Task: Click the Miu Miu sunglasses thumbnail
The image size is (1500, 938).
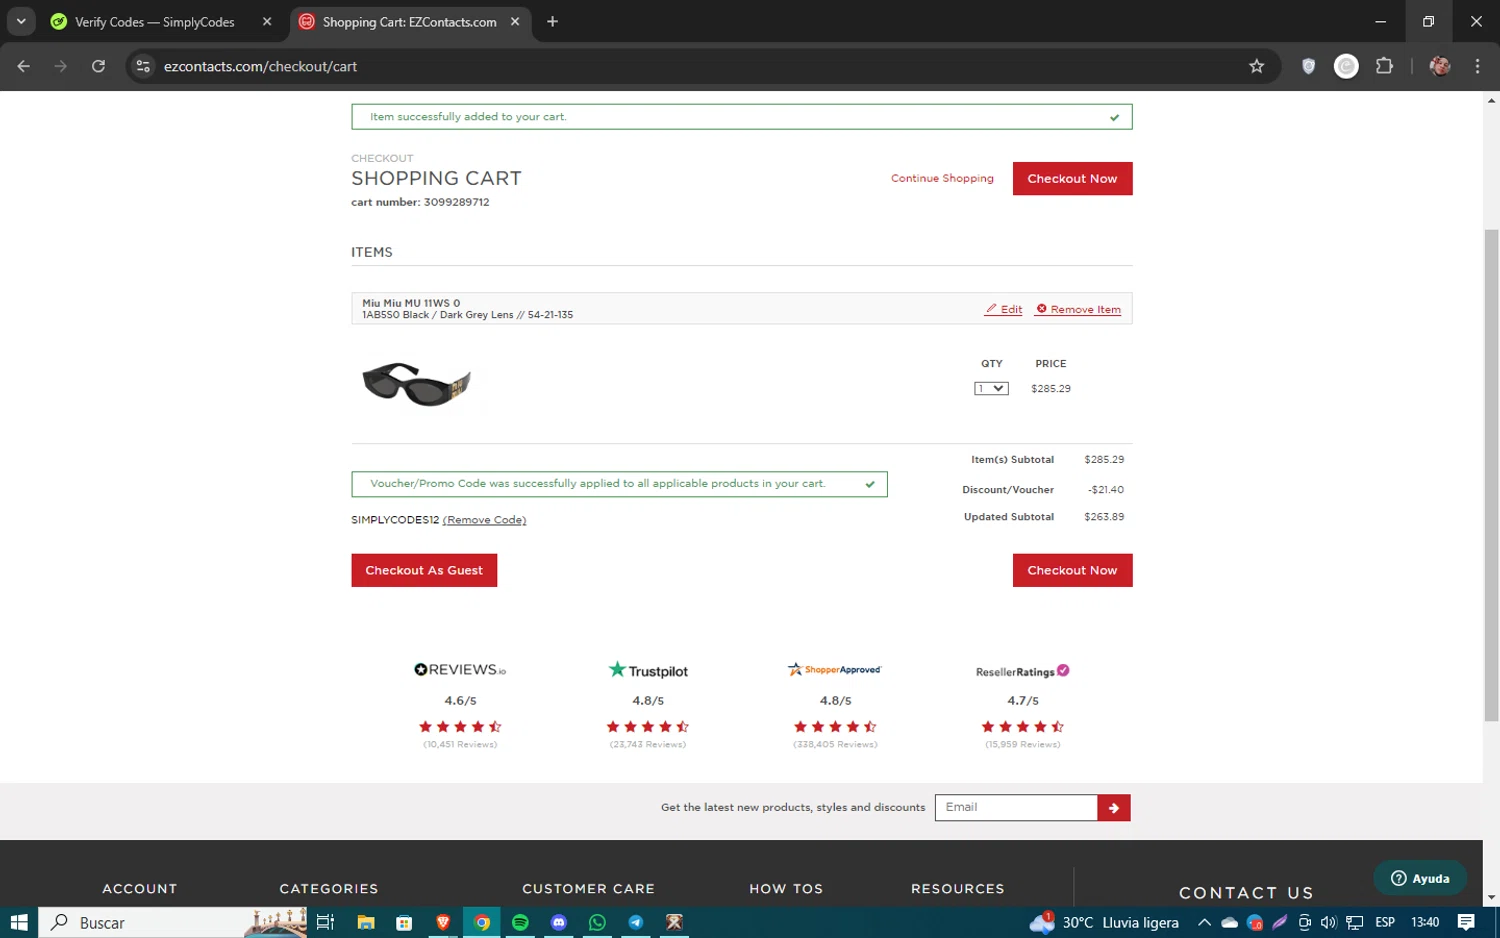Action: point(416,384)
